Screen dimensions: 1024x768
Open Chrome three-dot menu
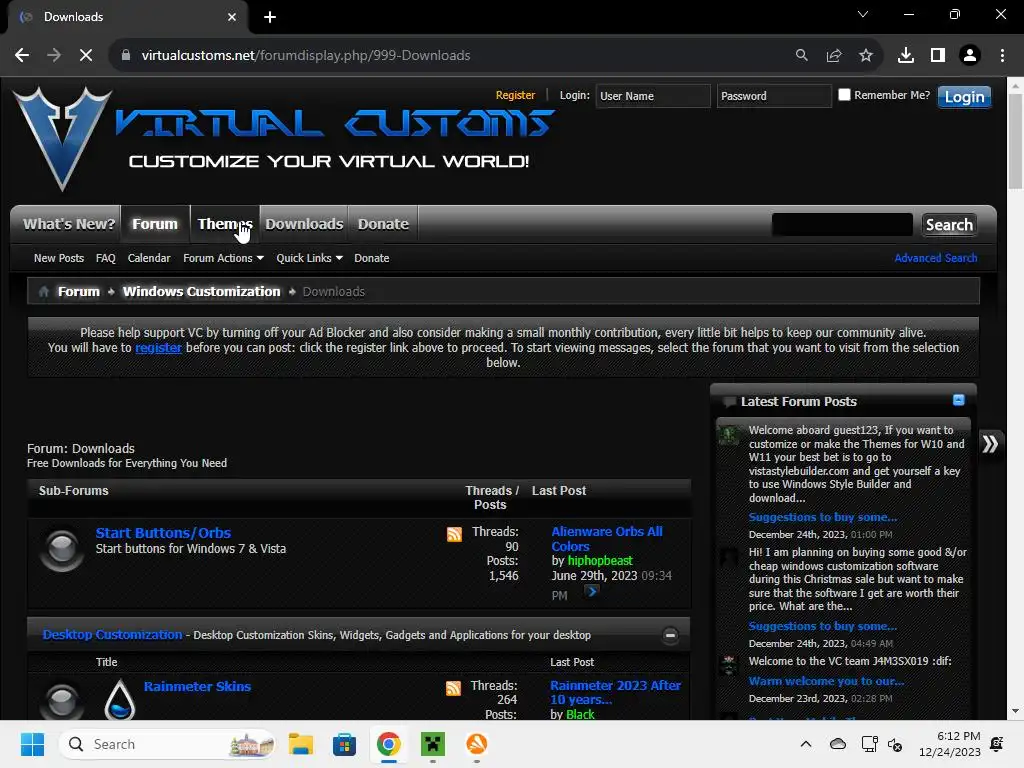(1002, 56)
